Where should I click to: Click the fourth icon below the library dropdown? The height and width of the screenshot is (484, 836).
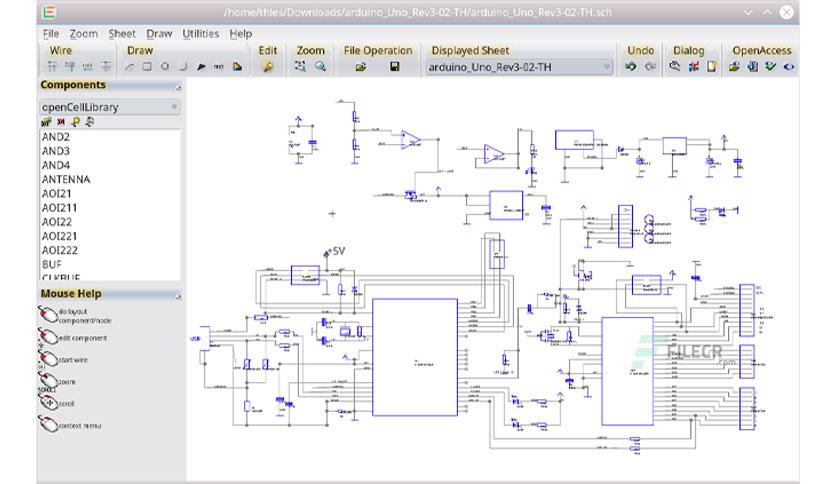pos(90,122)
